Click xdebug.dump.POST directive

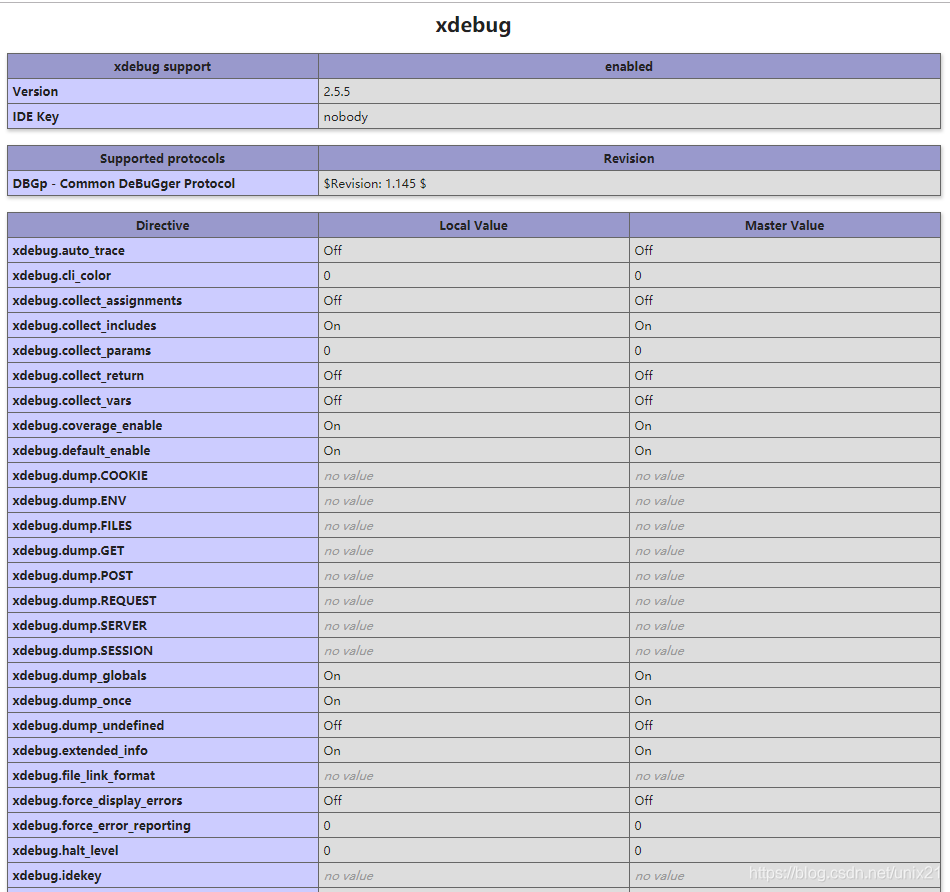(73, 575)
